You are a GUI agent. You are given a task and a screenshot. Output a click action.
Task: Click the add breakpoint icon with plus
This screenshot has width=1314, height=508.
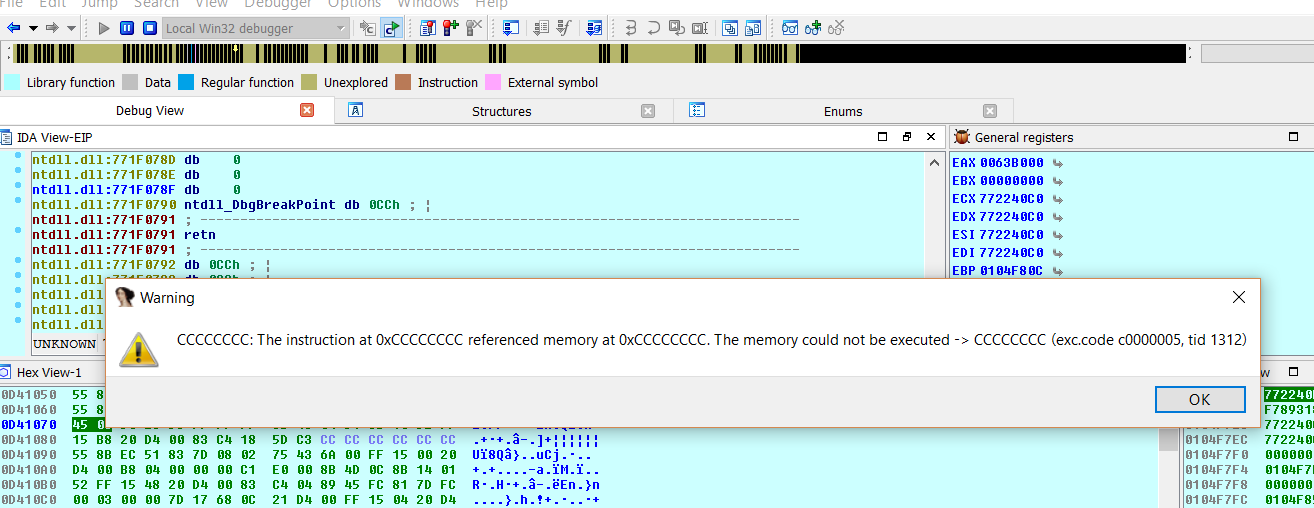tap(451, 28)
